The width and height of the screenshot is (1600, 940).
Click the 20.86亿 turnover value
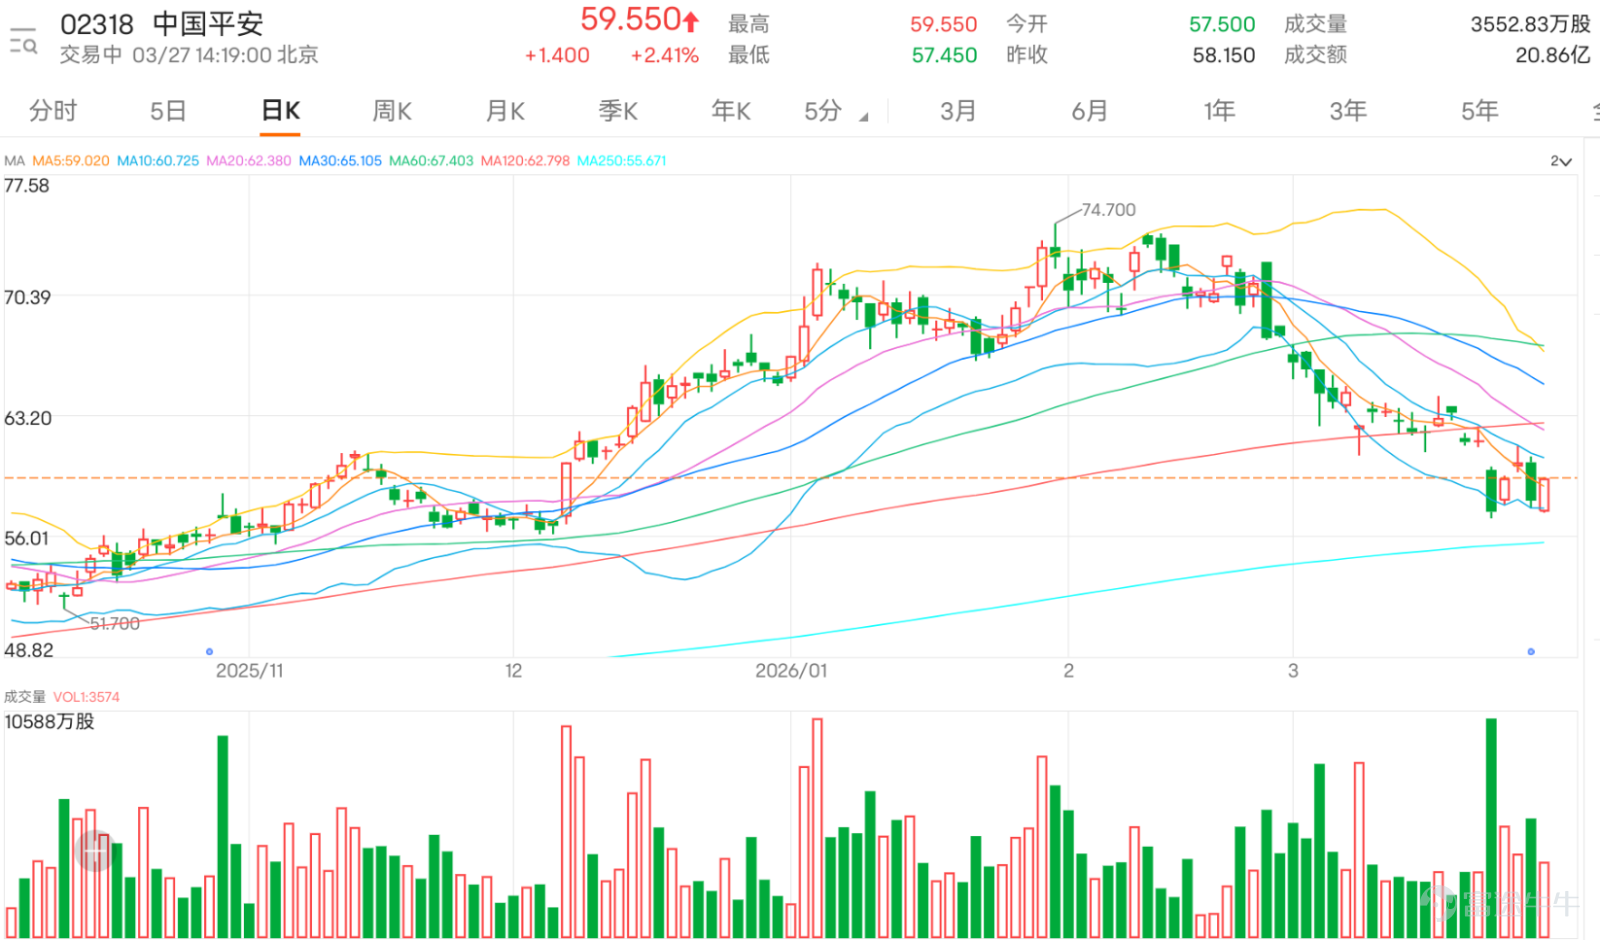click(1552, 55)
